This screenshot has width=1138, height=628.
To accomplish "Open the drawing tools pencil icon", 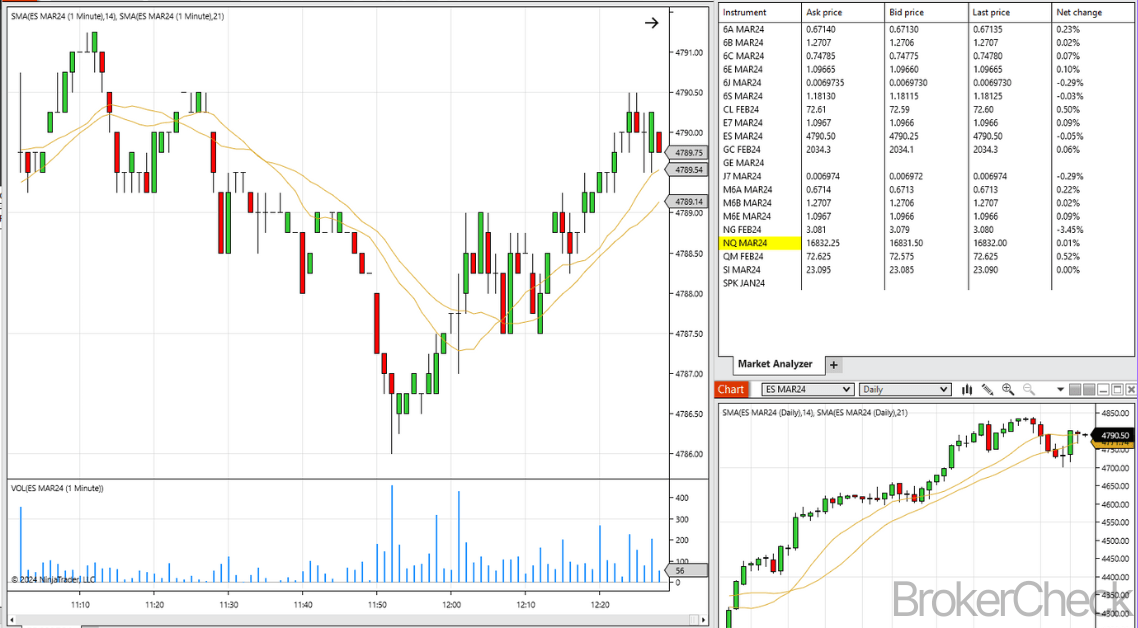I will click(987, 390).
